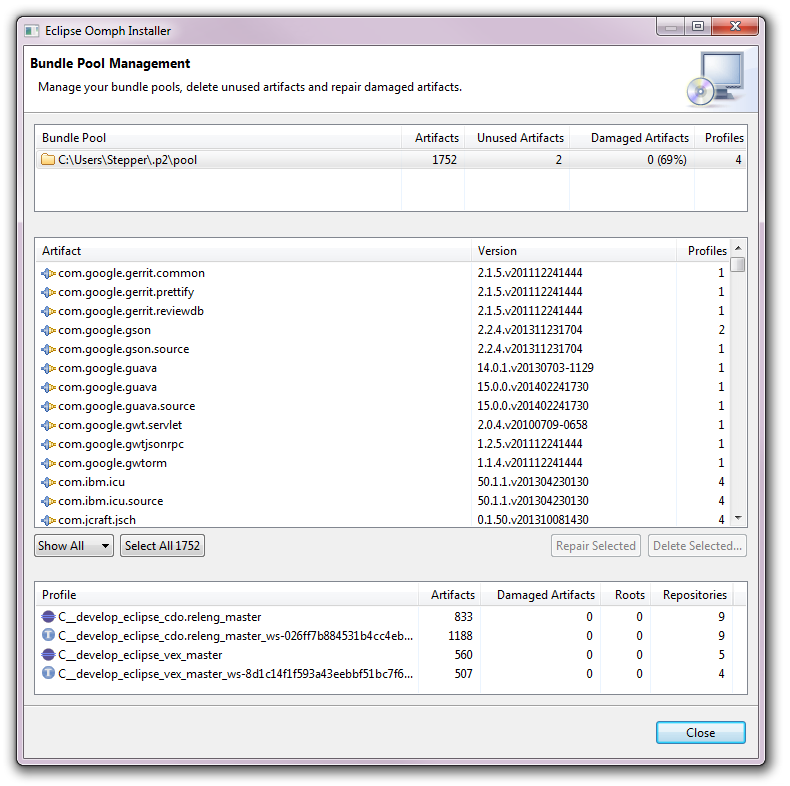The width and height of the screenshot is (790, 786).
Task: Click version 0.1.50.v201310081430 cell
Action: [x=533, y=519]
